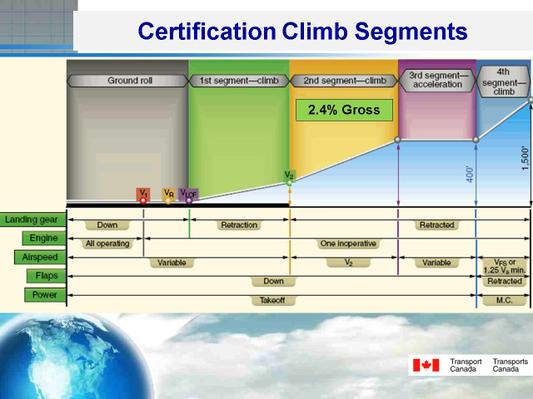Click the 2.4% Gross green box
The height and width of the screenshot is (399, 533).
click(344, 110)
